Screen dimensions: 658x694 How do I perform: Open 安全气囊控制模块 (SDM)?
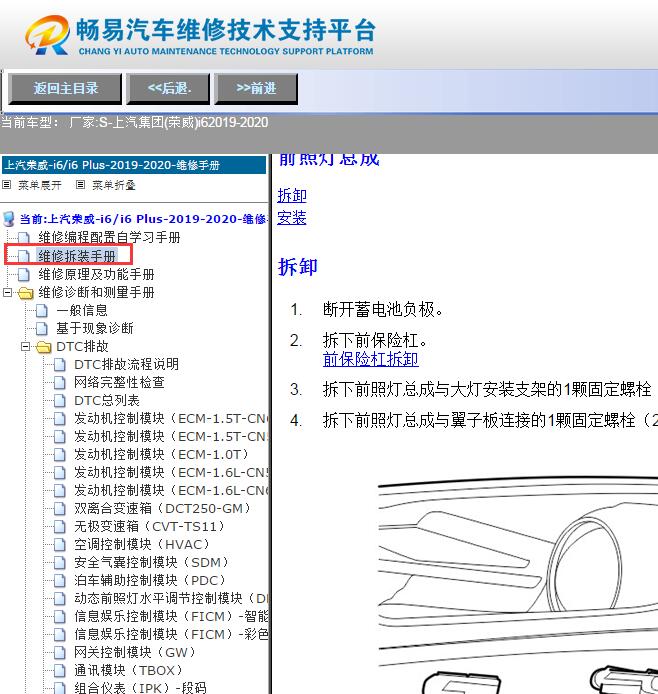pyautogui.click(x=152, y=563)
